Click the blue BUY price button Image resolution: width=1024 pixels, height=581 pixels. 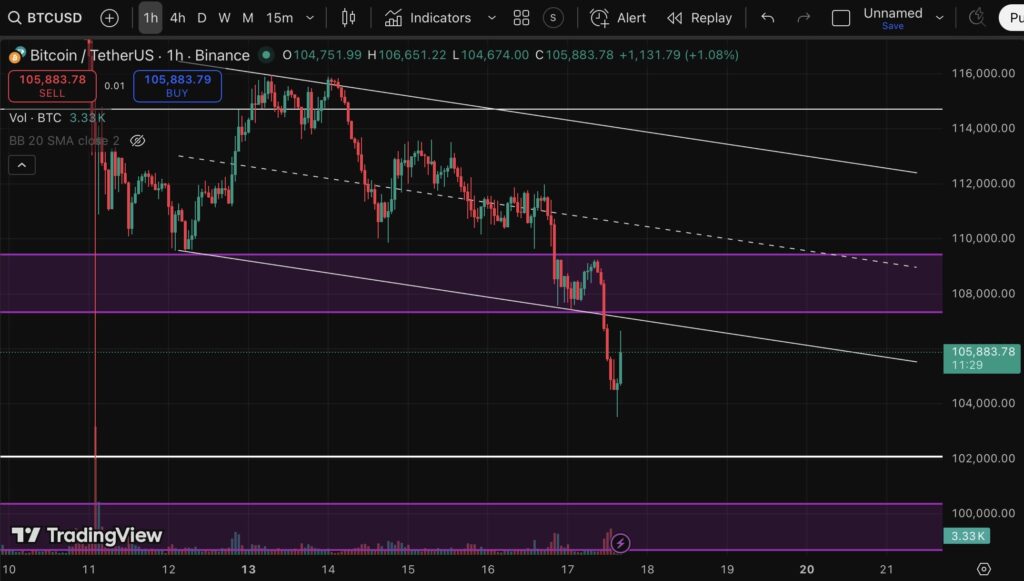pyautogui.click(x=177, y=86)
